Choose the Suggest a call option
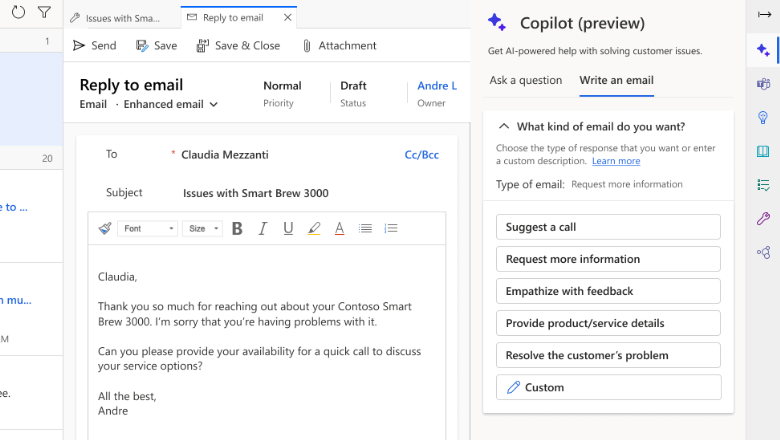Image resolution: width=780 pixels, height=440 pixels. [x=608, y=227]
